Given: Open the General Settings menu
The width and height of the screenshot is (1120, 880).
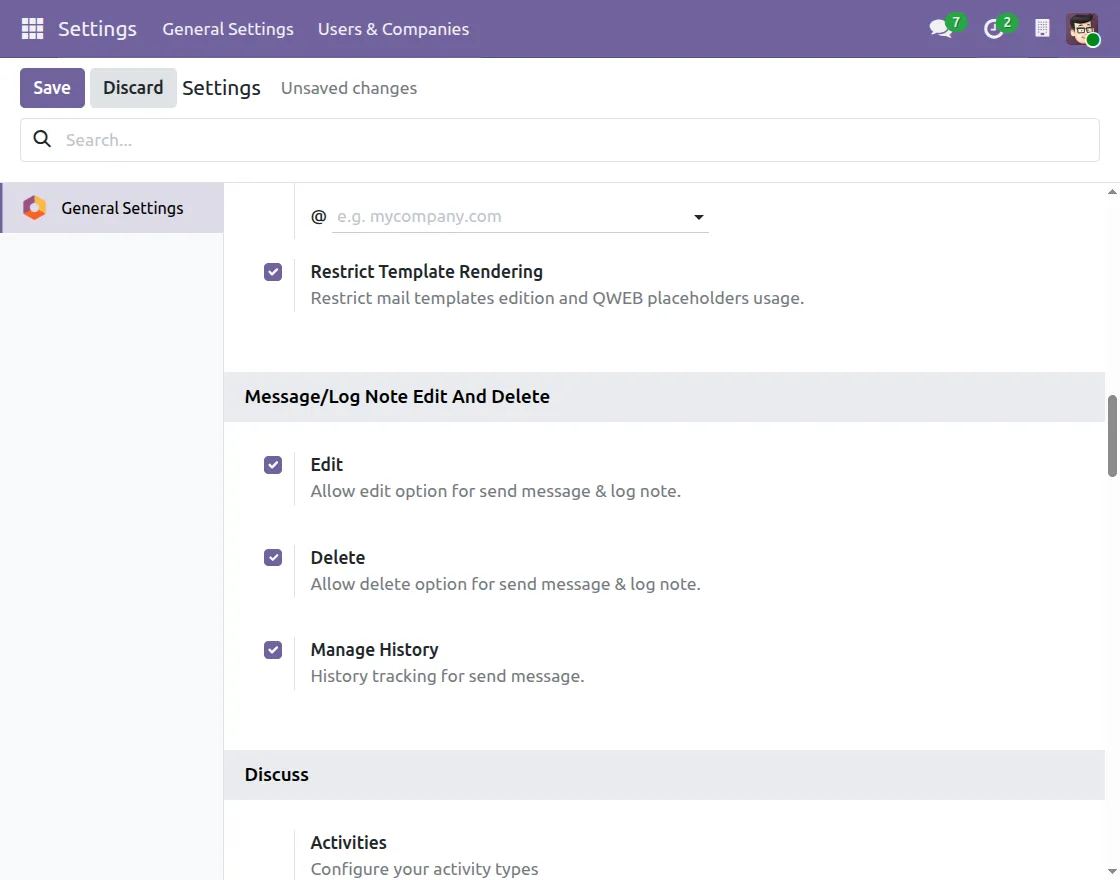Looking at the screenshot, I should pyautogui.click(x=228, y=29).
